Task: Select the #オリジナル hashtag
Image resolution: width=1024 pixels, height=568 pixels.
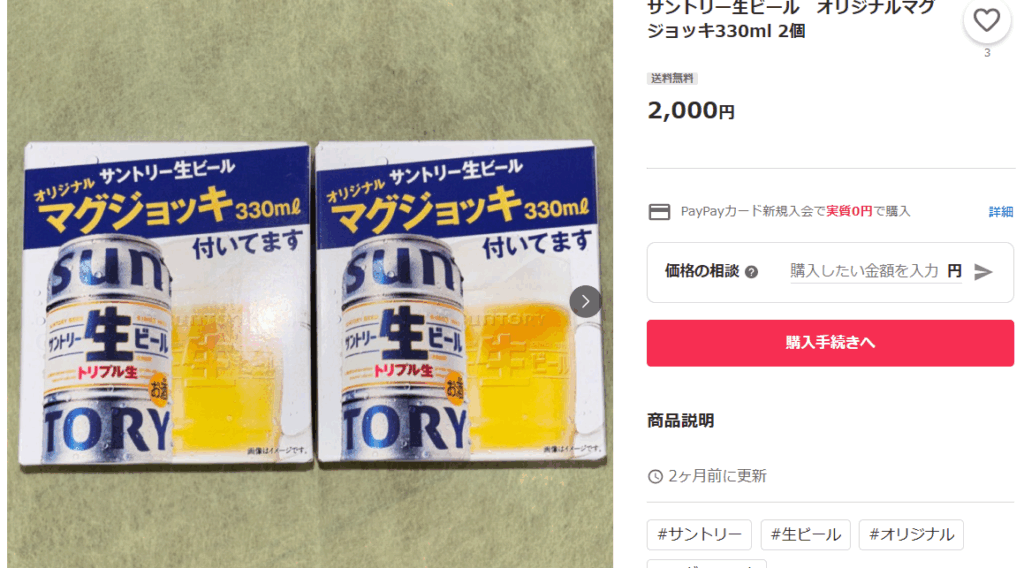Action: point(911,535)
